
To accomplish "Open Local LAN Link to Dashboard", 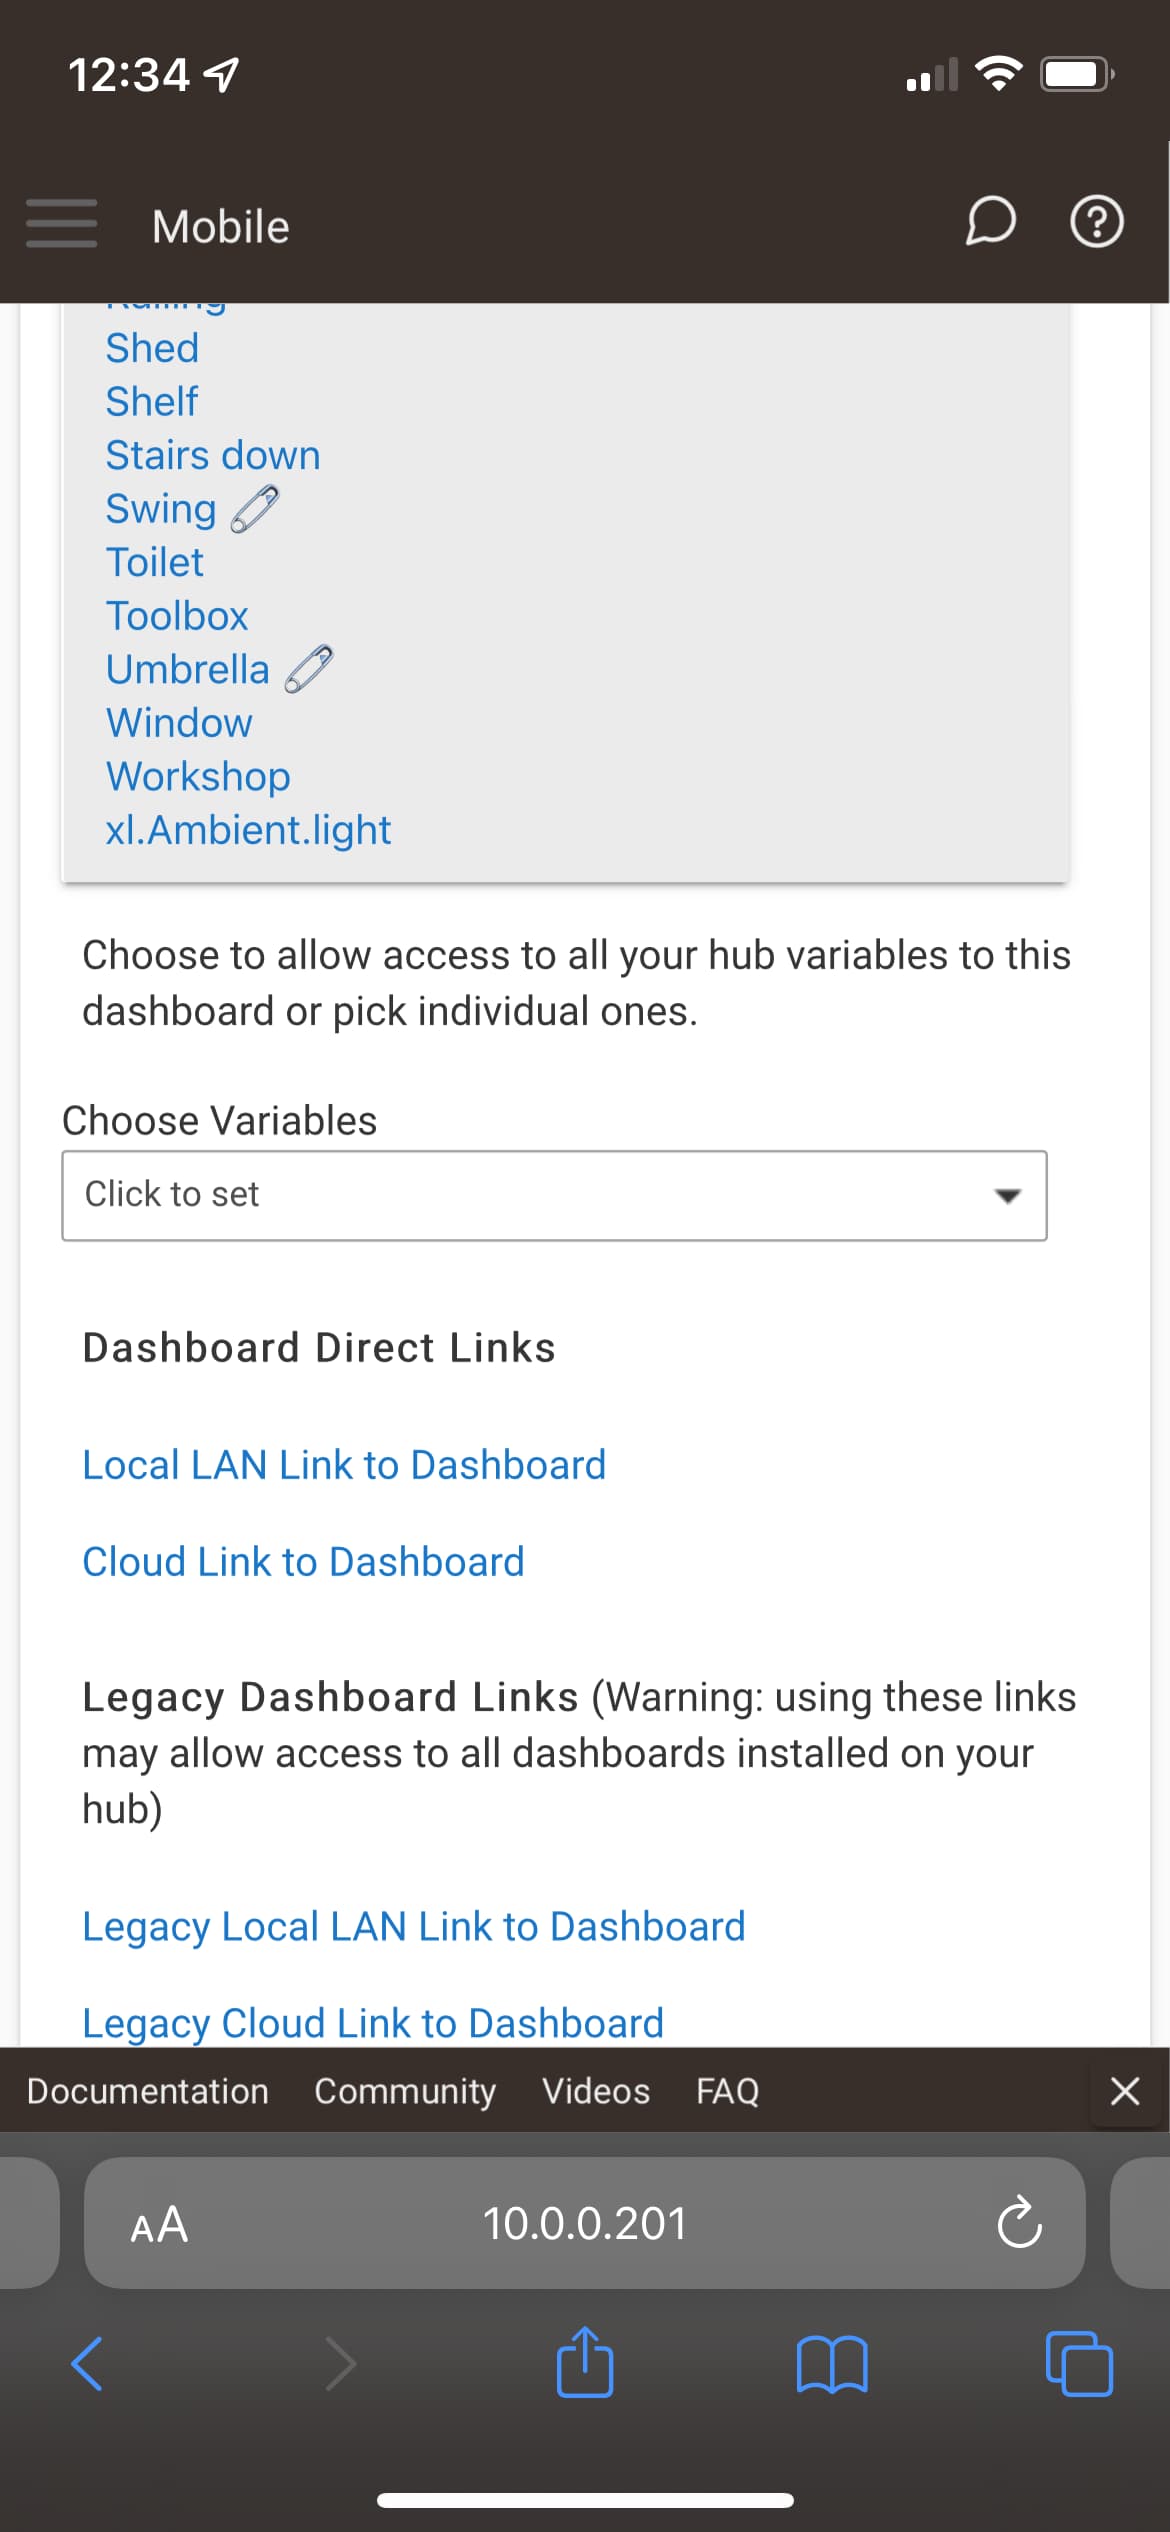I will pyautogui.click(x=344, y=1465).
